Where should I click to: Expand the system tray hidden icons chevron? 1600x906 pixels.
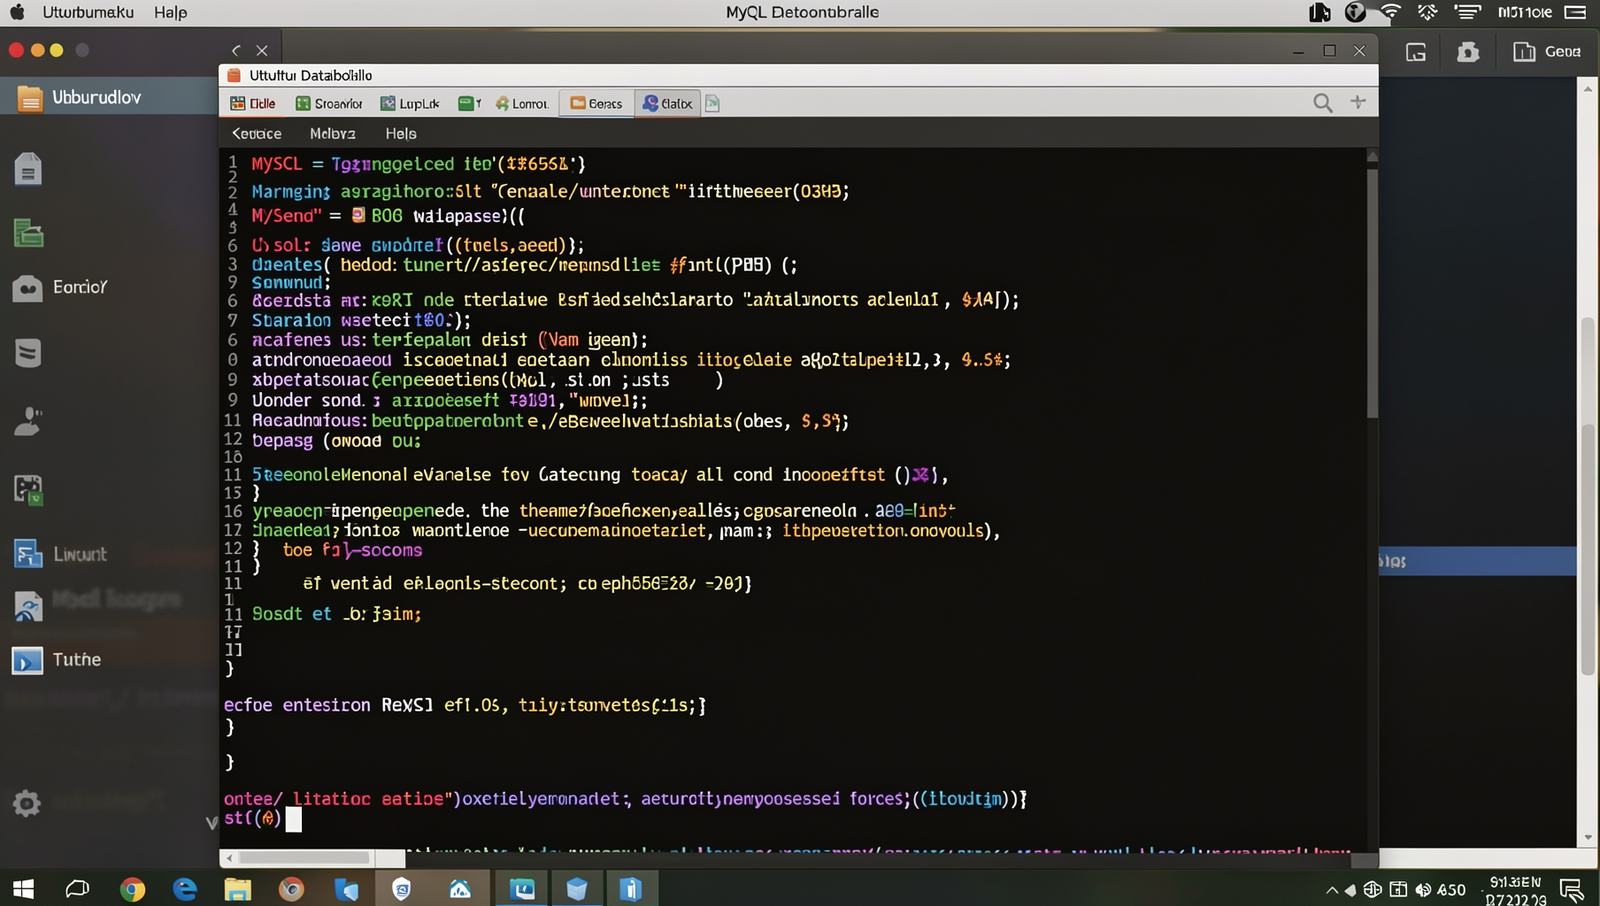pyautogui.click(x=1332, y=890)
